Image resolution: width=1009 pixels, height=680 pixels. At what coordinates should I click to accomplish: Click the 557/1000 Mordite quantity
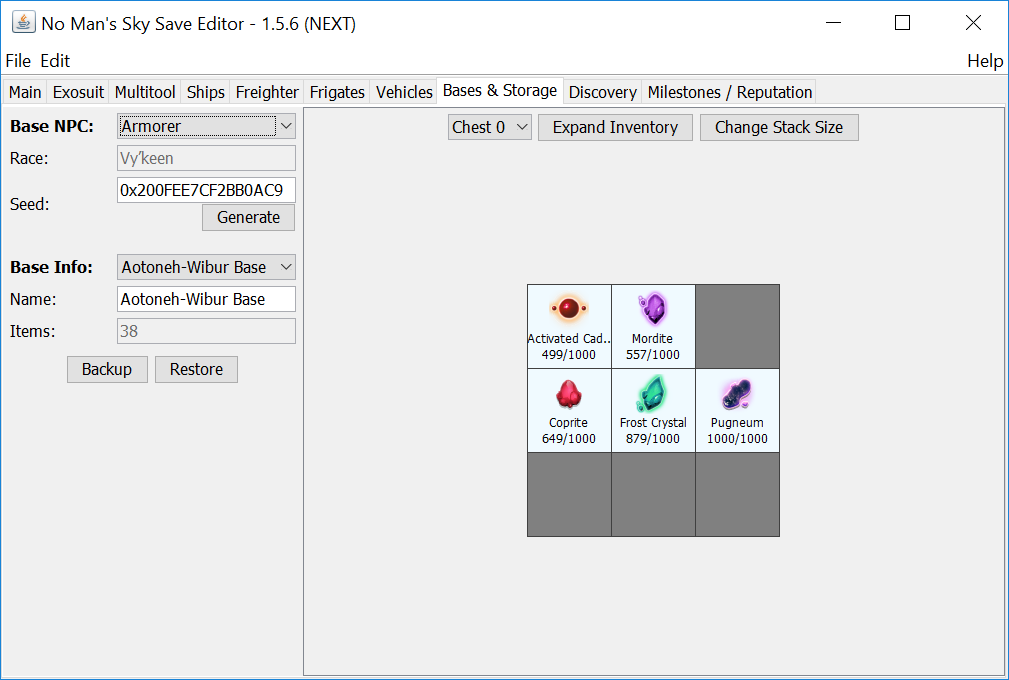click(653, 354)
